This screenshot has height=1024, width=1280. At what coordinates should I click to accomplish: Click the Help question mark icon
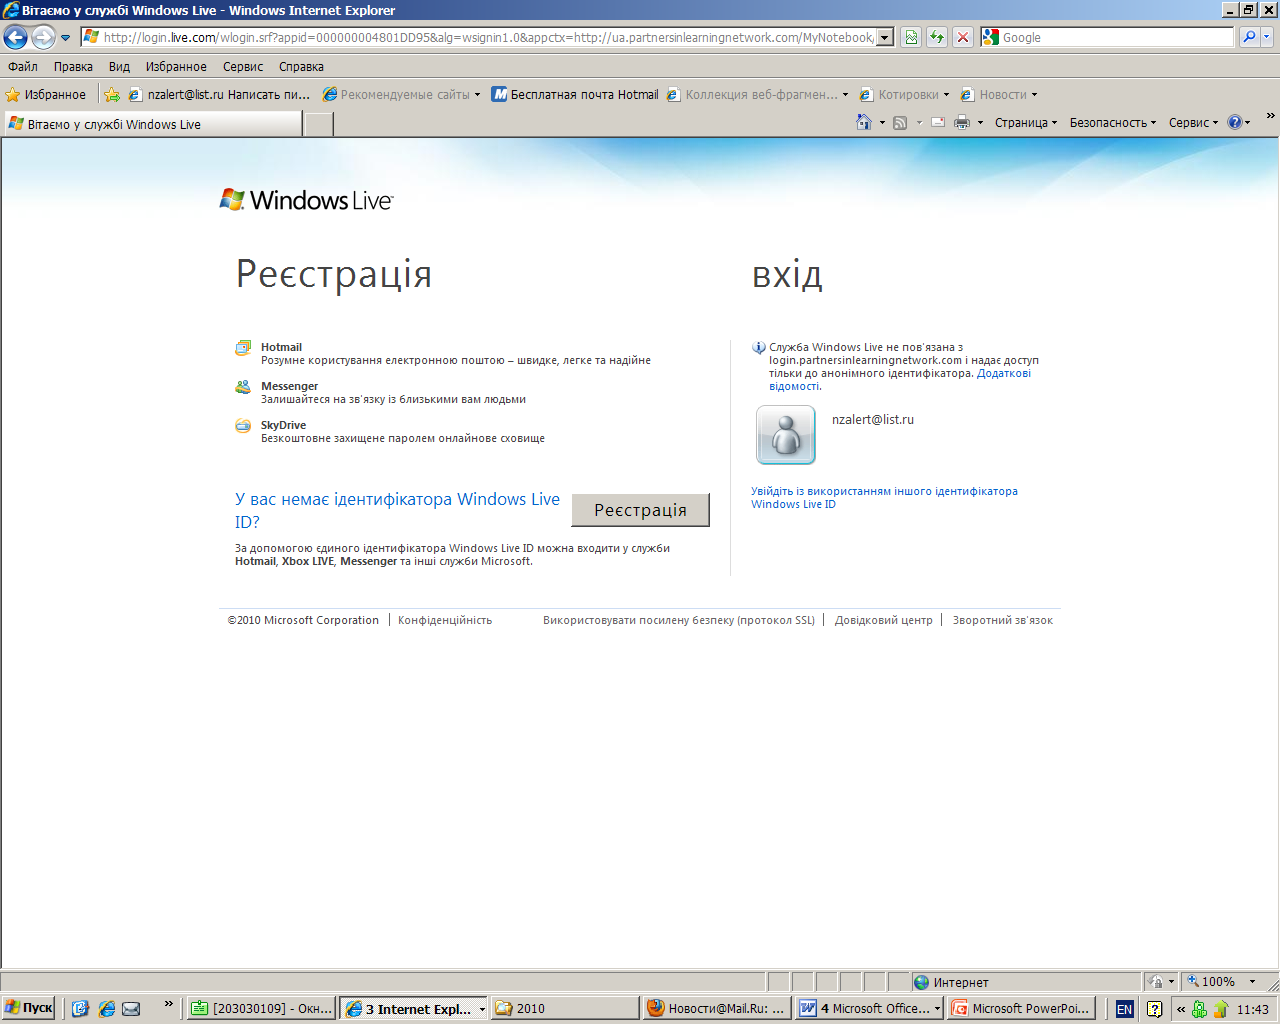tap(1235, 122)
